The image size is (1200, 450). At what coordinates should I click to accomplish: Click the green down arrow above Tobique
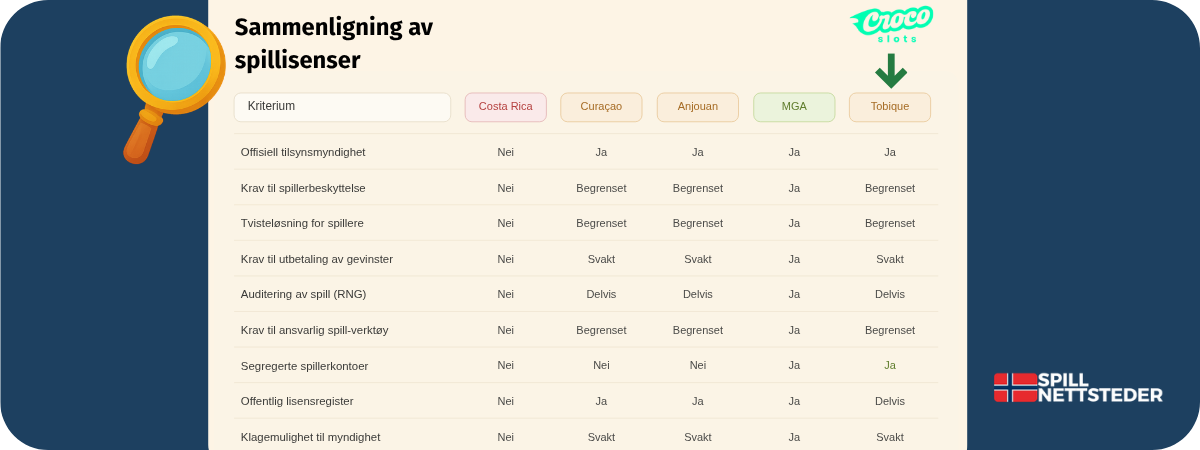tap(890, 70)
